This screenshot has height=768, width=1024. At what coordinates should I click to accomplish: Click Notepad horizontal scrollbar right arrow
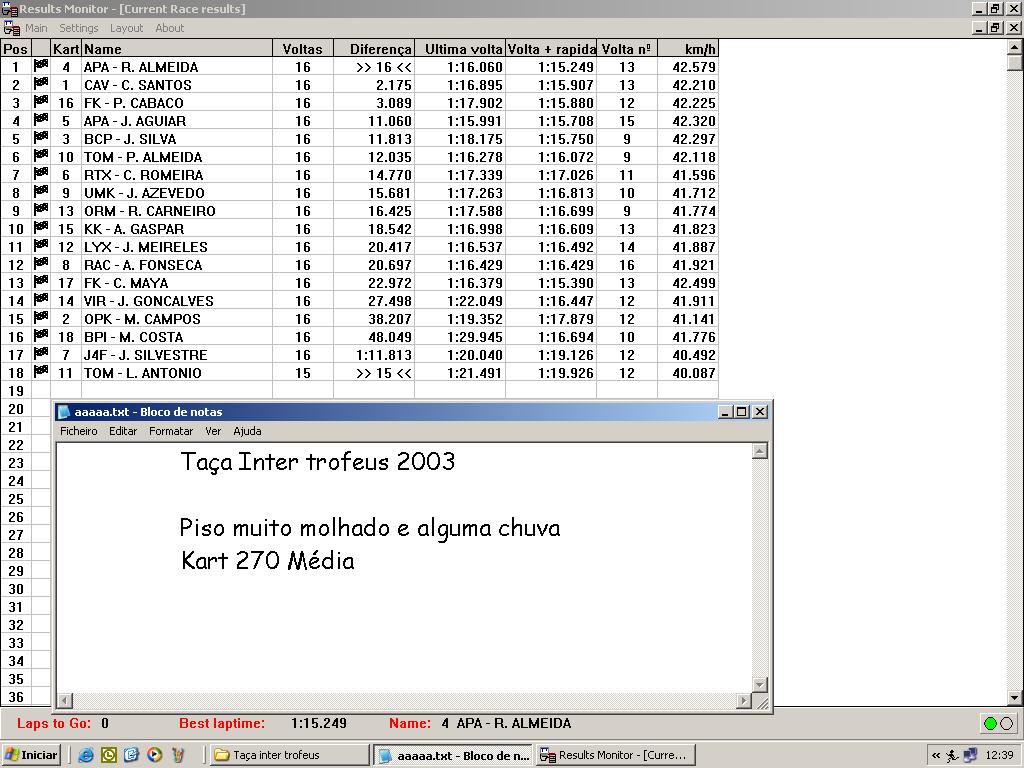pyautogui.click(x=744, y=701)
